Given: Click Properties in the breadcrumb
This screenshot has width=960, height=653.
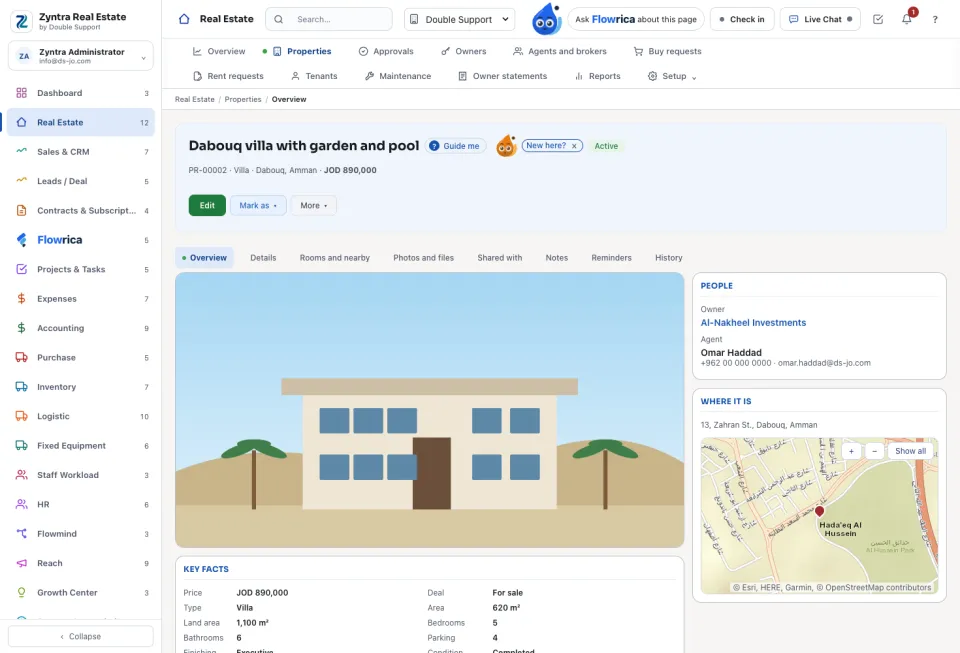Looking at the screenshot, I should point(242,99).
